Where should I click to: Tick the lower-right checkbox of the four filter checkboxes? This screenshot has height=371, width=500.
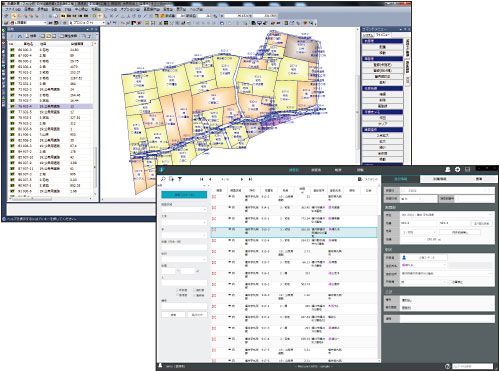(194, 295)
